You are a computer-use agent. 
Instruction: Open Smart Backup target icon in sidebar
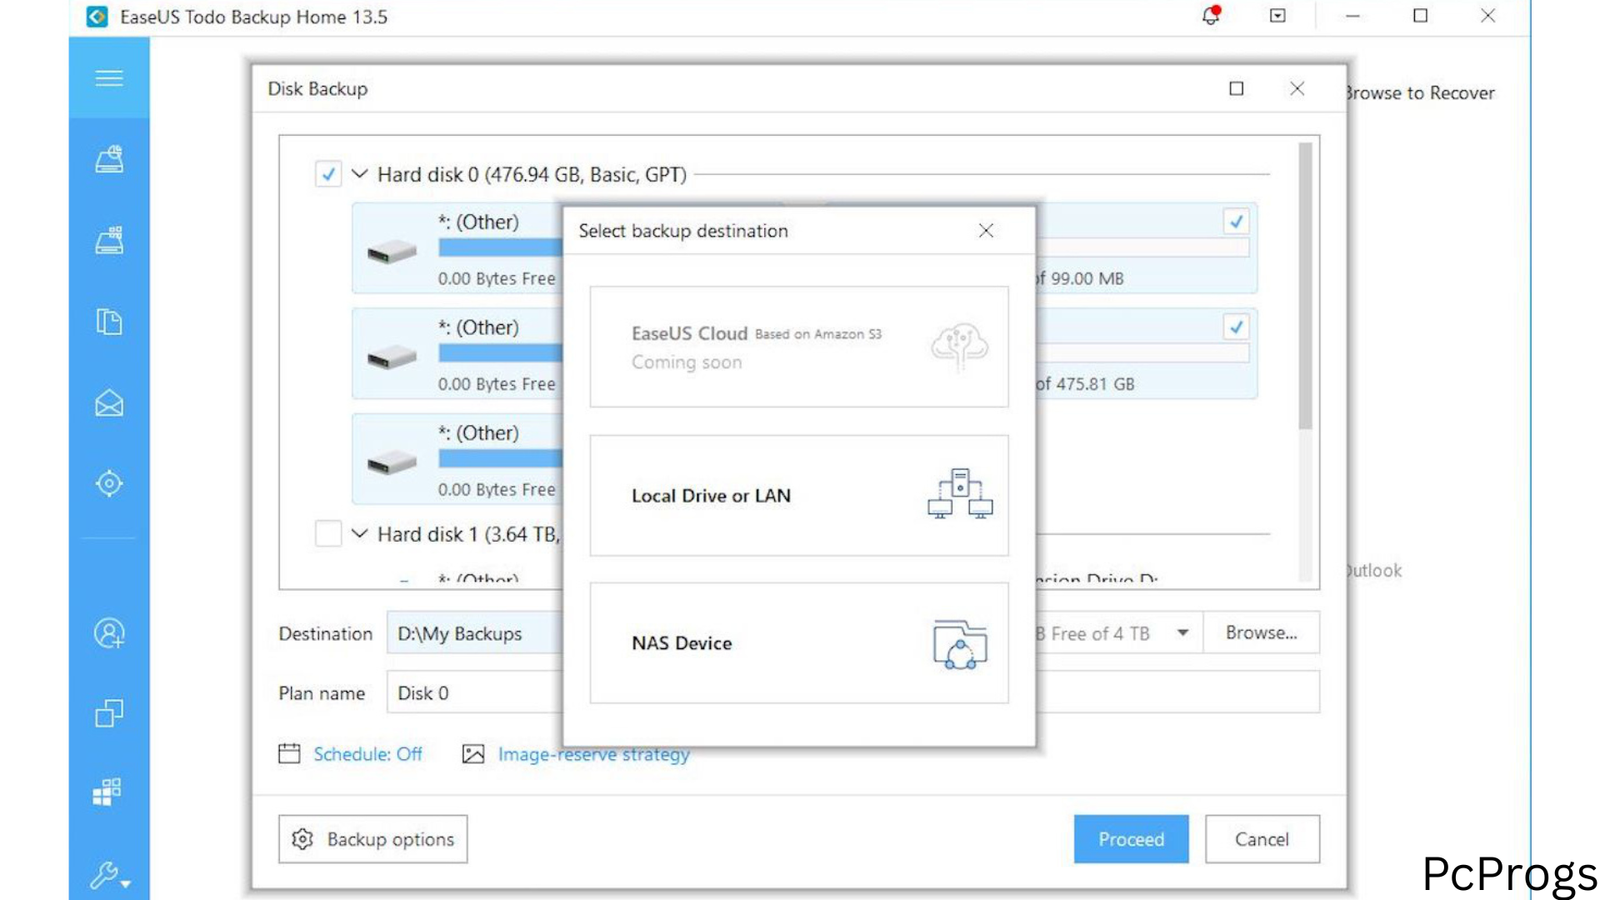point(109,484)
